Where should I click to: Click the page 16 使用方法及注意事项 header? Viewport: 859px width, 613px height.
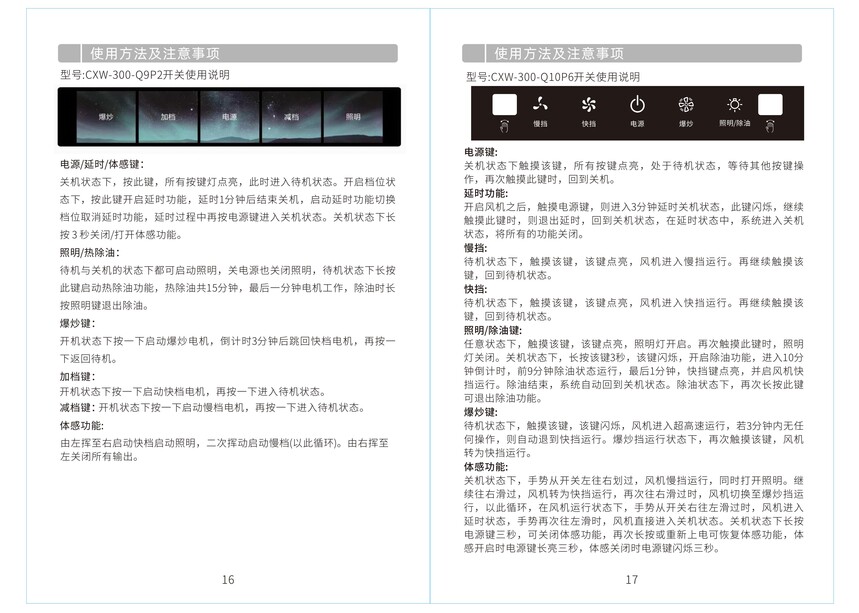pos(155,54)
